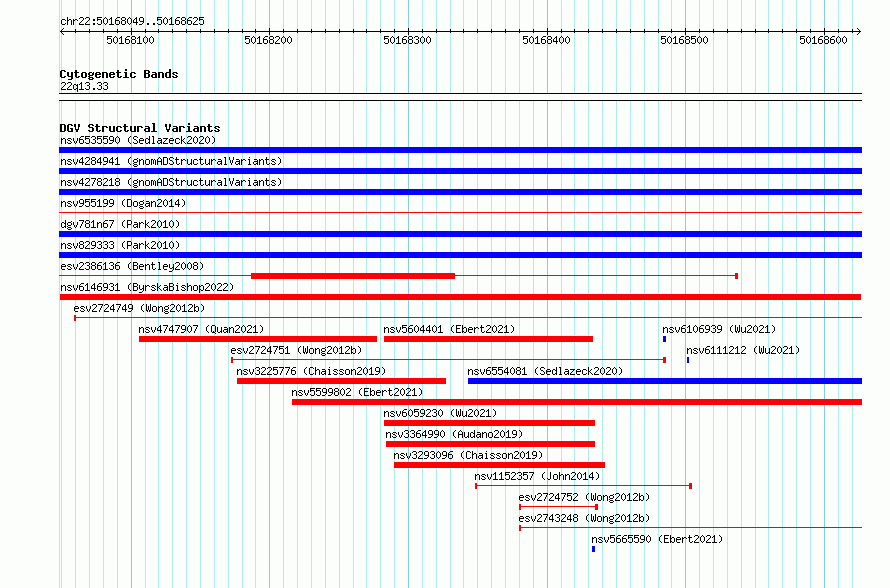Open nsv4747907 (Quan2021) variant label
Screen dimensions: 890x588
pos(201,329)
